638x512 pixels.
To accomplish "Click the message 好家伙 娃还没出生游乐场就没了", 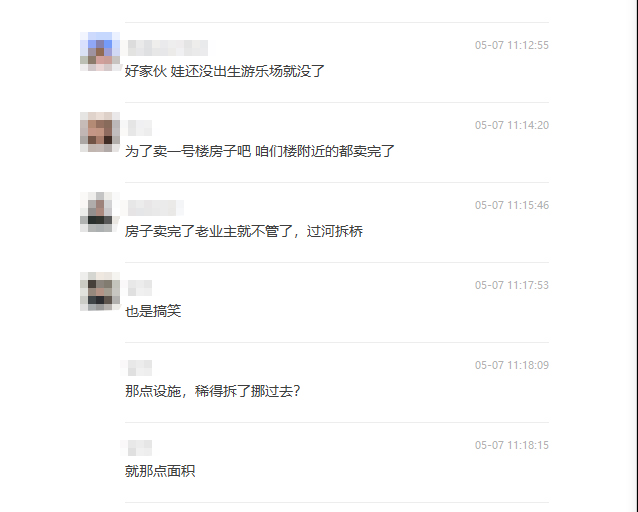I will click(225, 71).
